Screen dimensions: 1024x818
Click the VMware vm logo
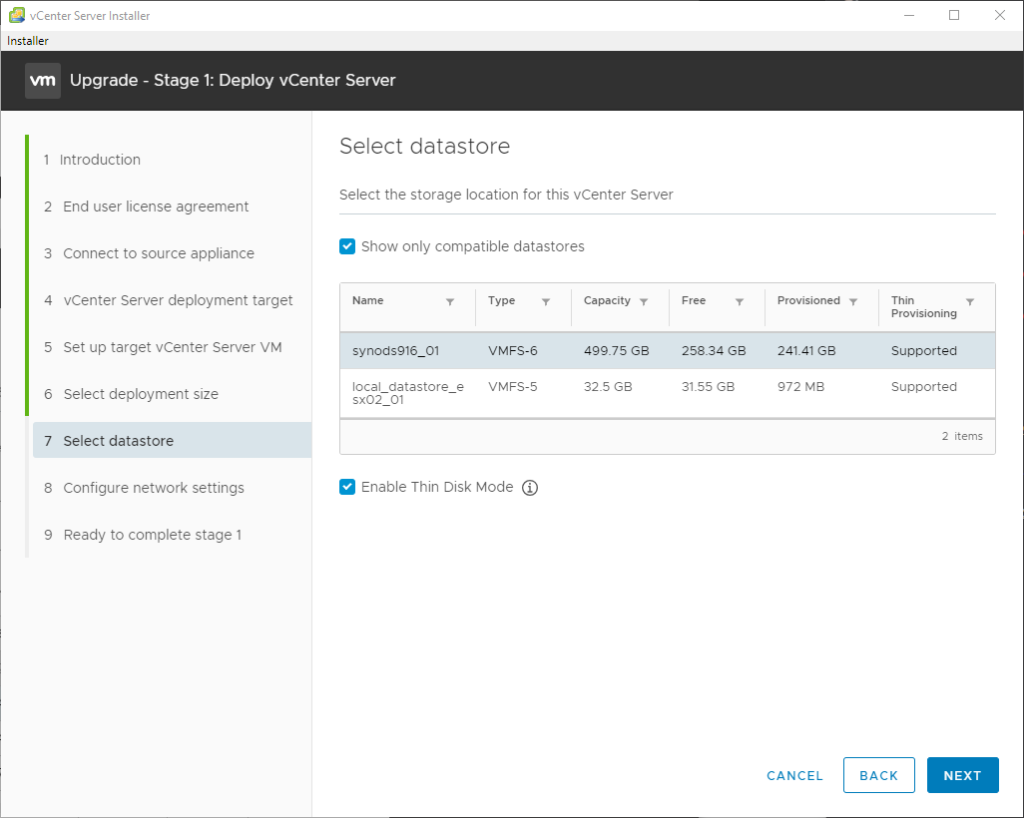click(x=43, y=80)
